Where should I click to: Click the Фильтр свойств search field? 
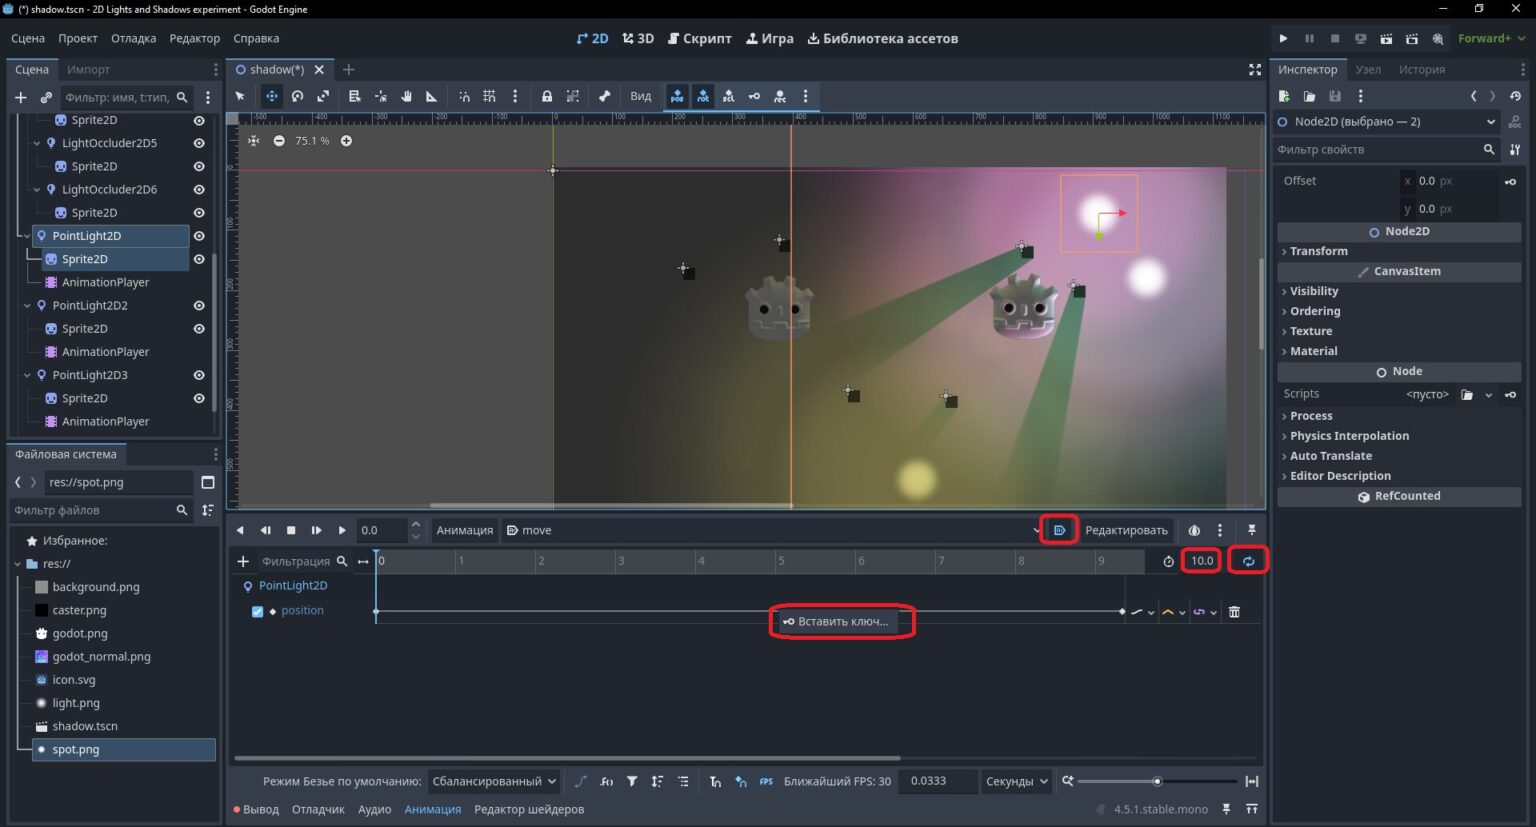click(1387, 149)
